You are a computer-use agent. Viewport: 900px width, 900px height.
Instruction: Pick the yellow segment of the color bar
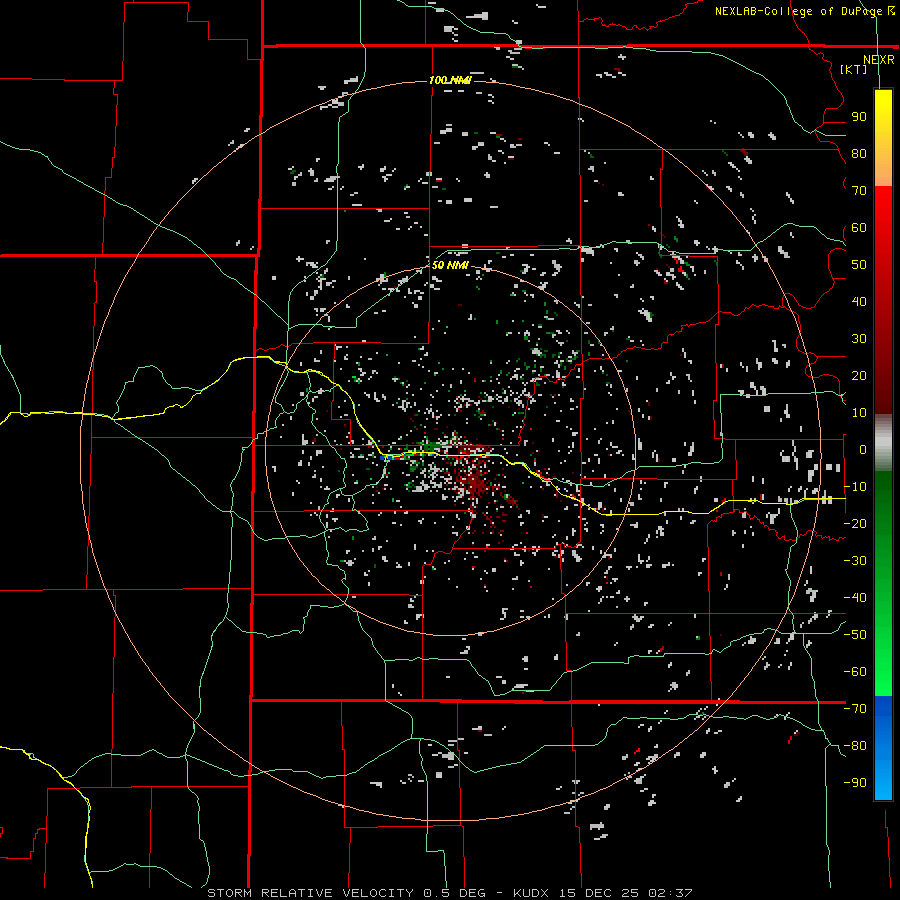[x=883, y=115]
